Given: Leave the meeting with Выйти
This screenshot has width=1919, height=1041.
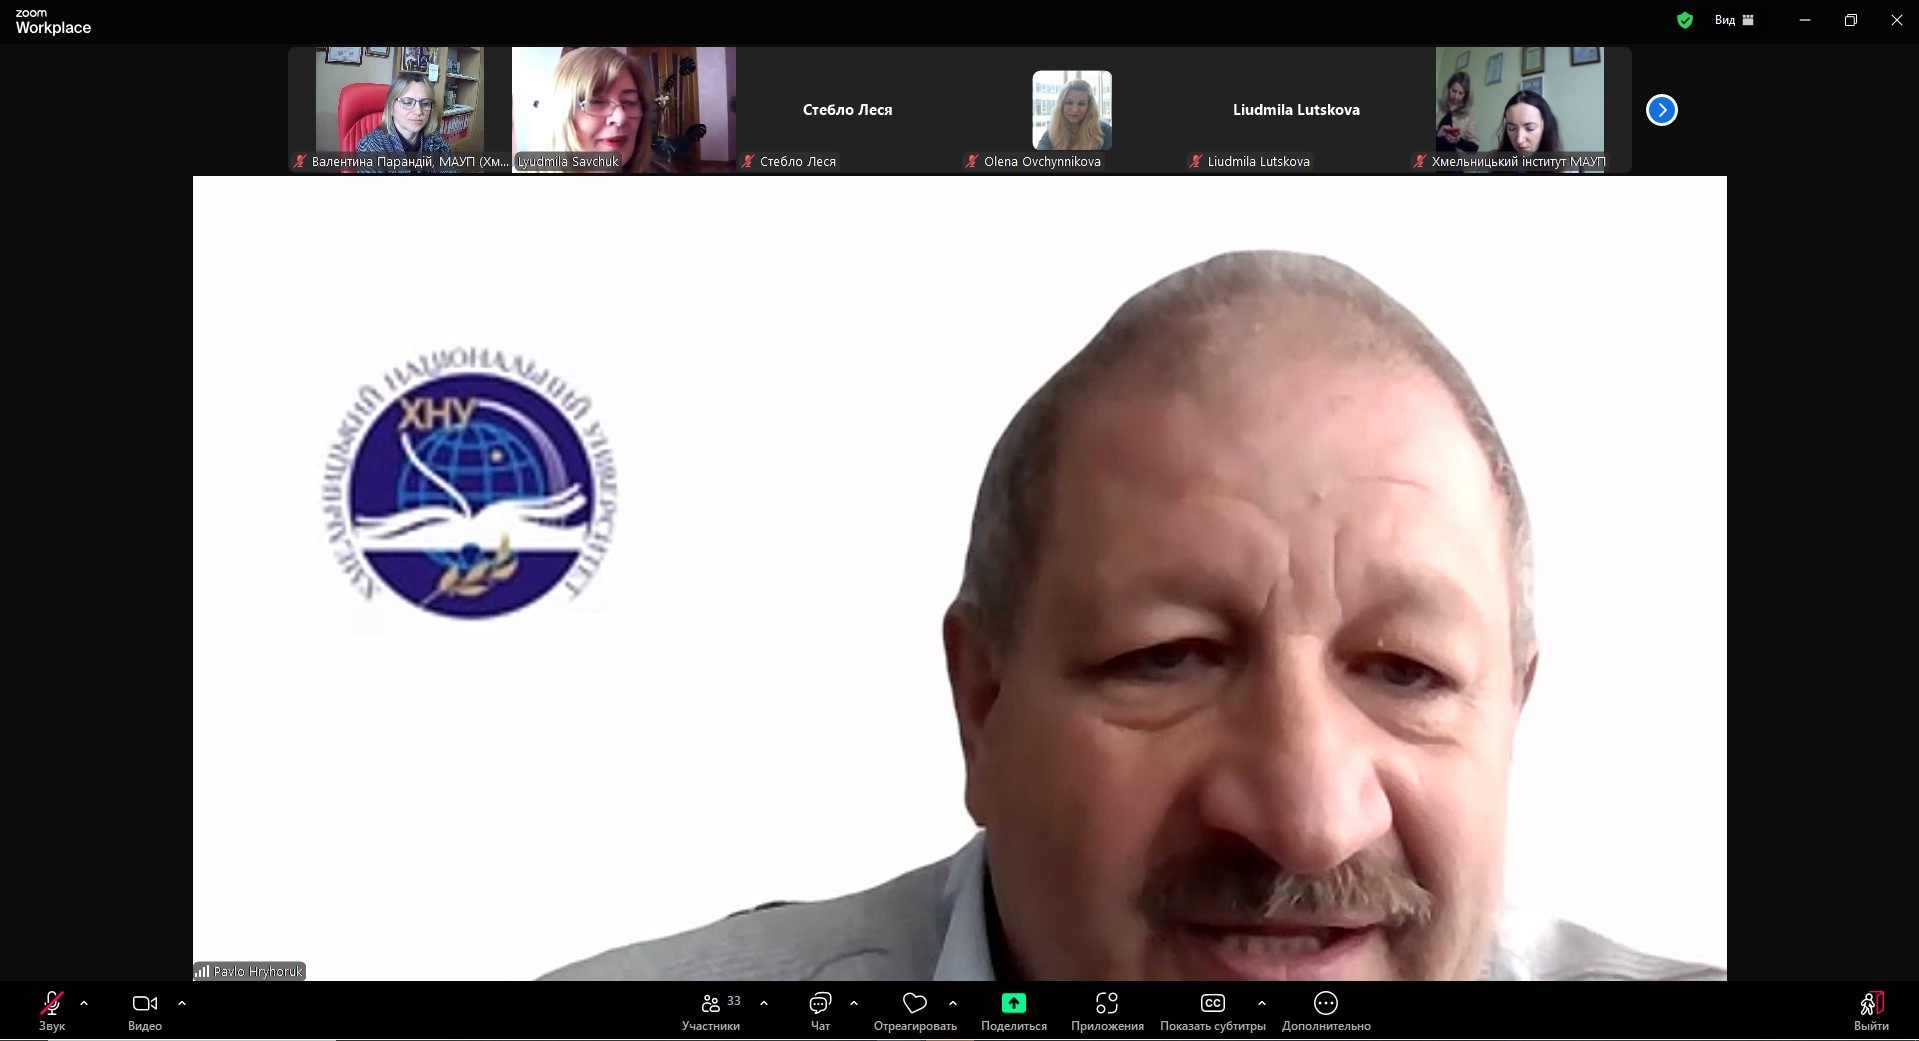Looking at the screenshot, I should (1871, 1010).
